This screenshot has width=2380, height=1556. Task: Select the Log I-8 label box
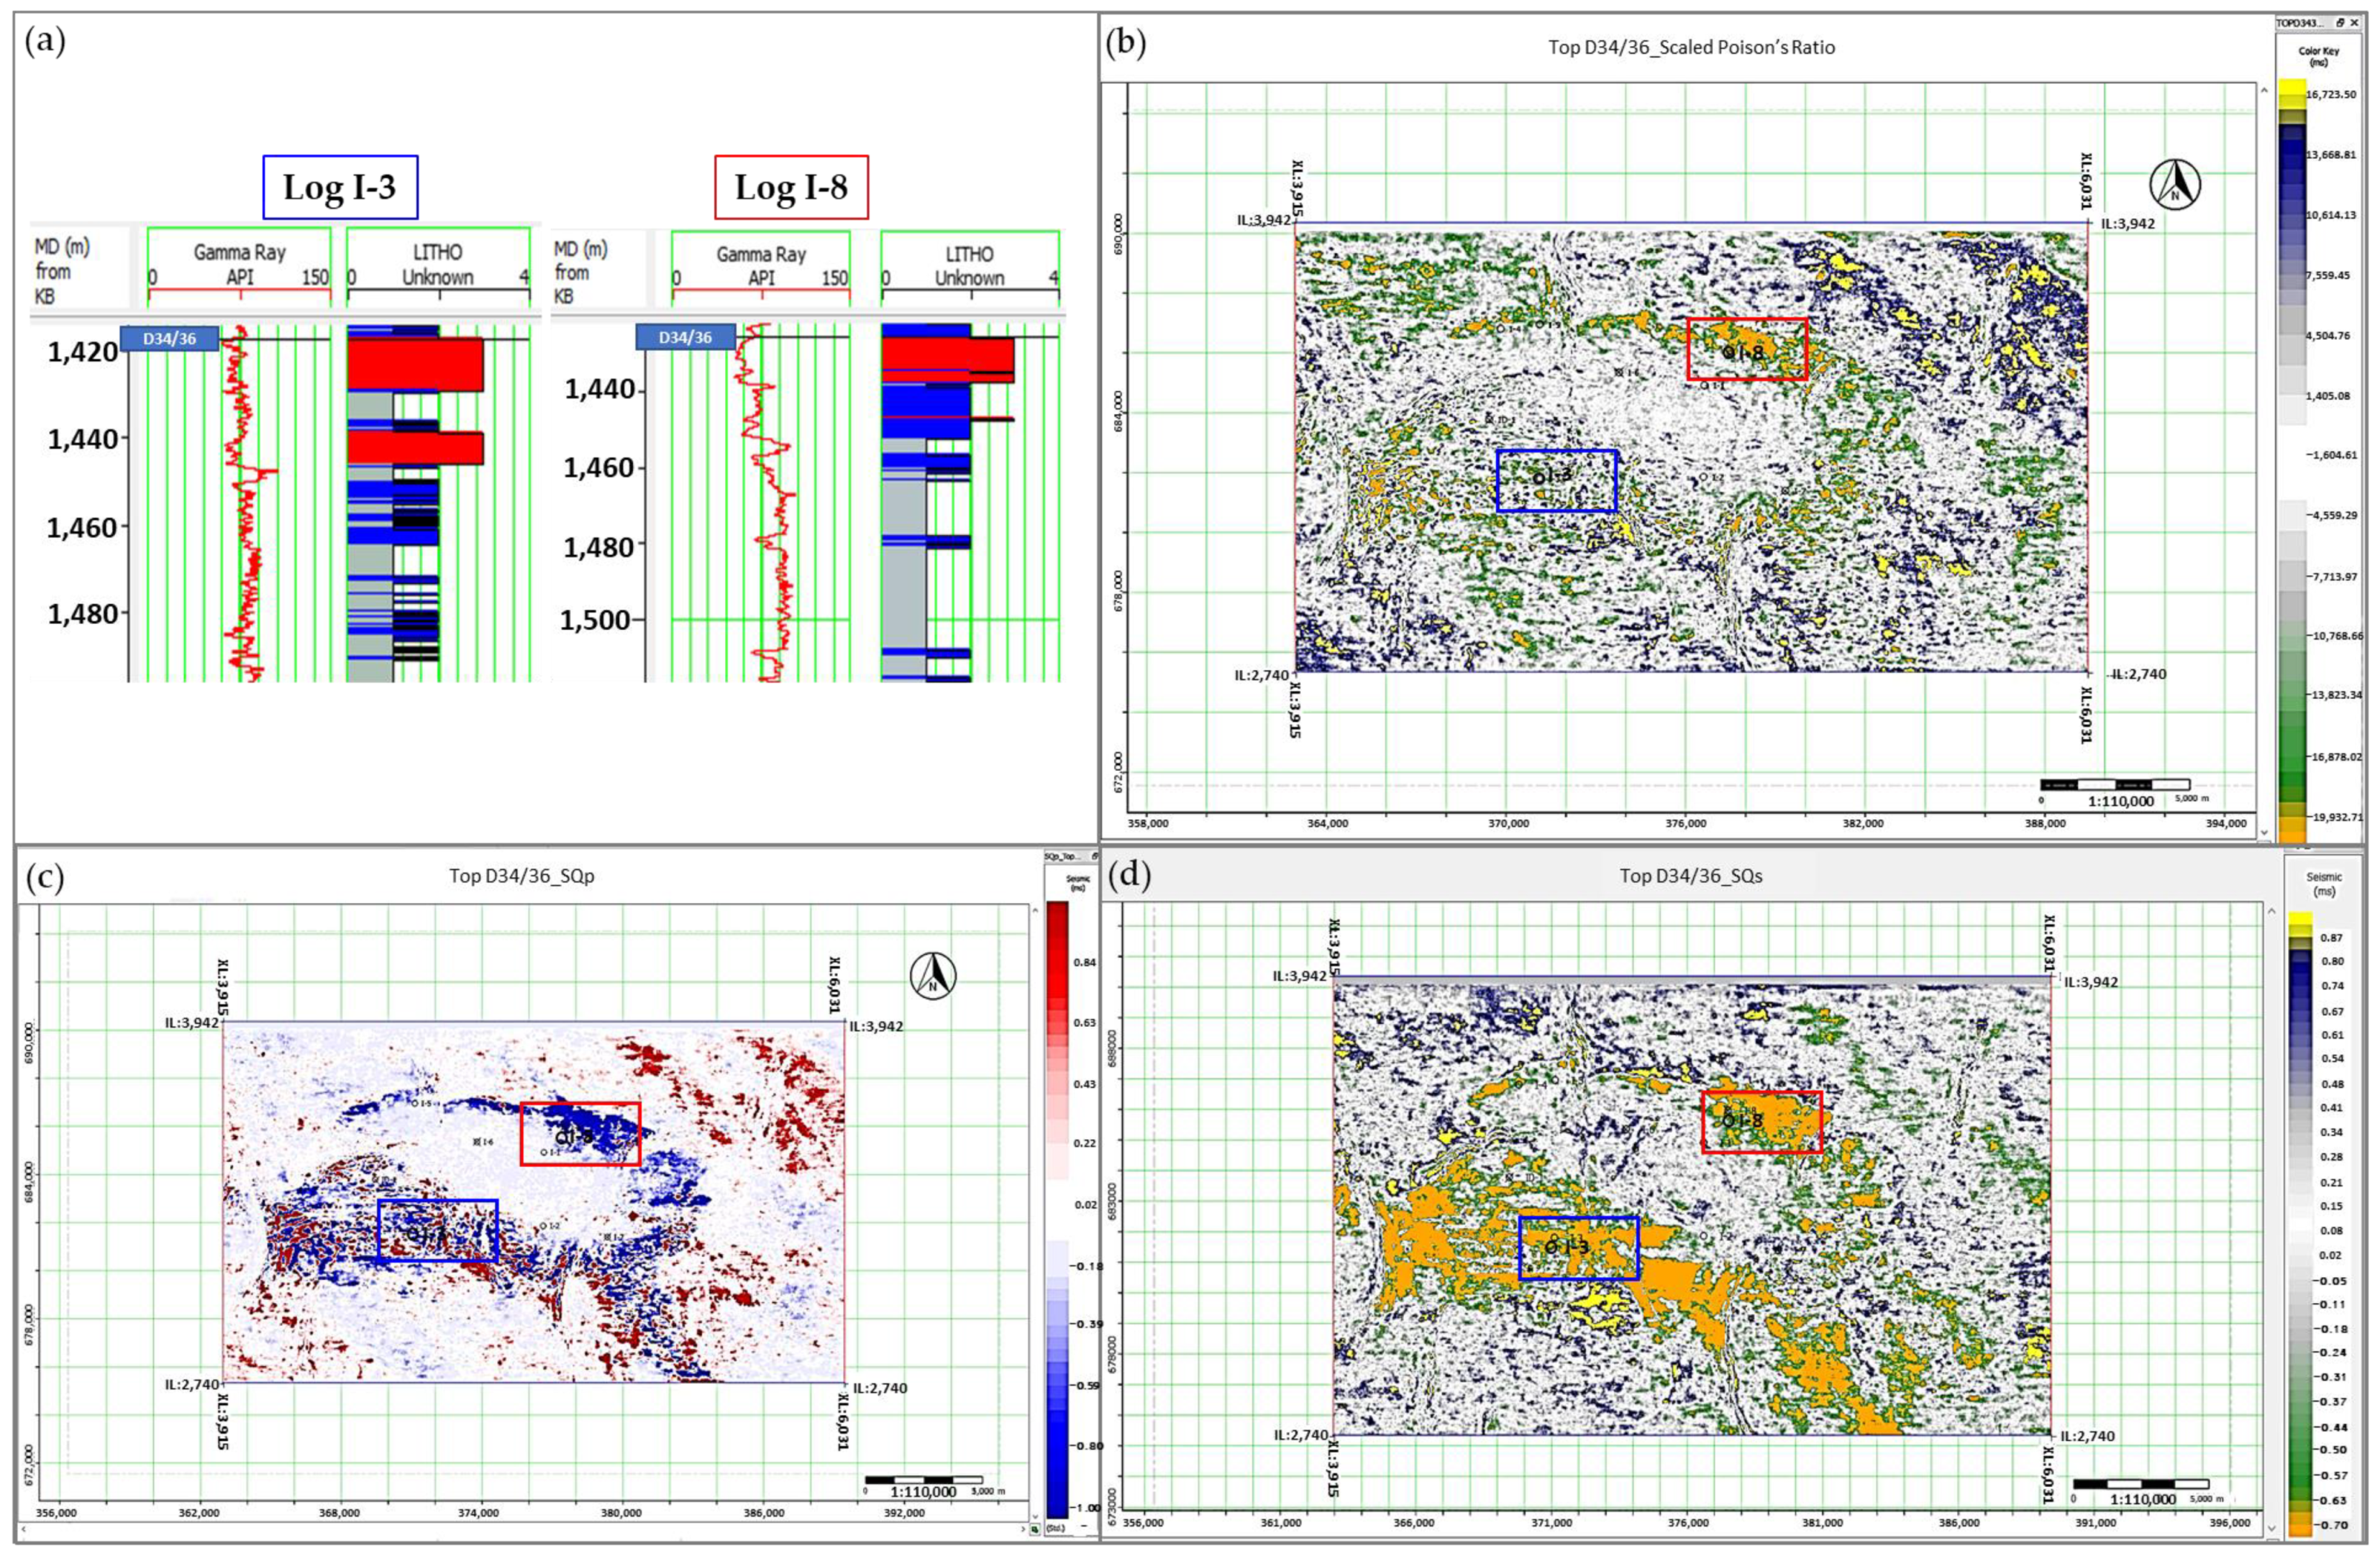coord(791,187)
